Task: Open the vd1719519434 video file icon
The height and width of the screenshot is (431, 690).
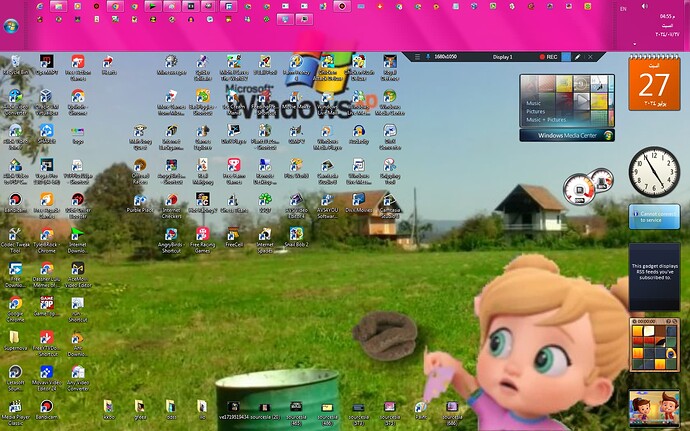Action: (x=234, y=409)
